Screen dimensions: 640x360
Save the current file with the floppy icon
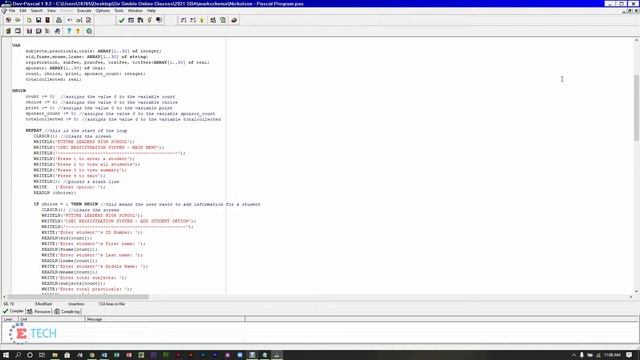[38, 20]
